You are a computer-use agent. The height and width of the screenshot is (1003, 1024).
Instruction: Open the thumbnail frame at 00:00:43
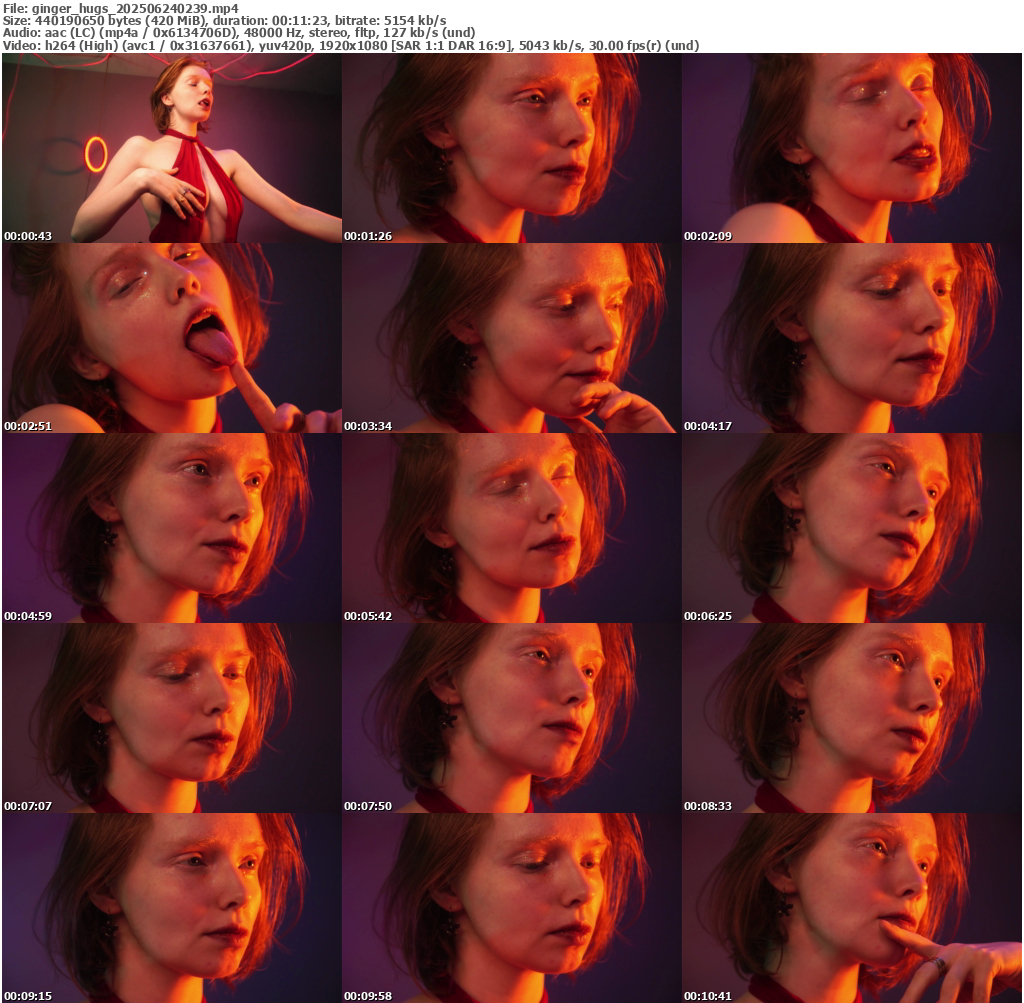point(171,148)
